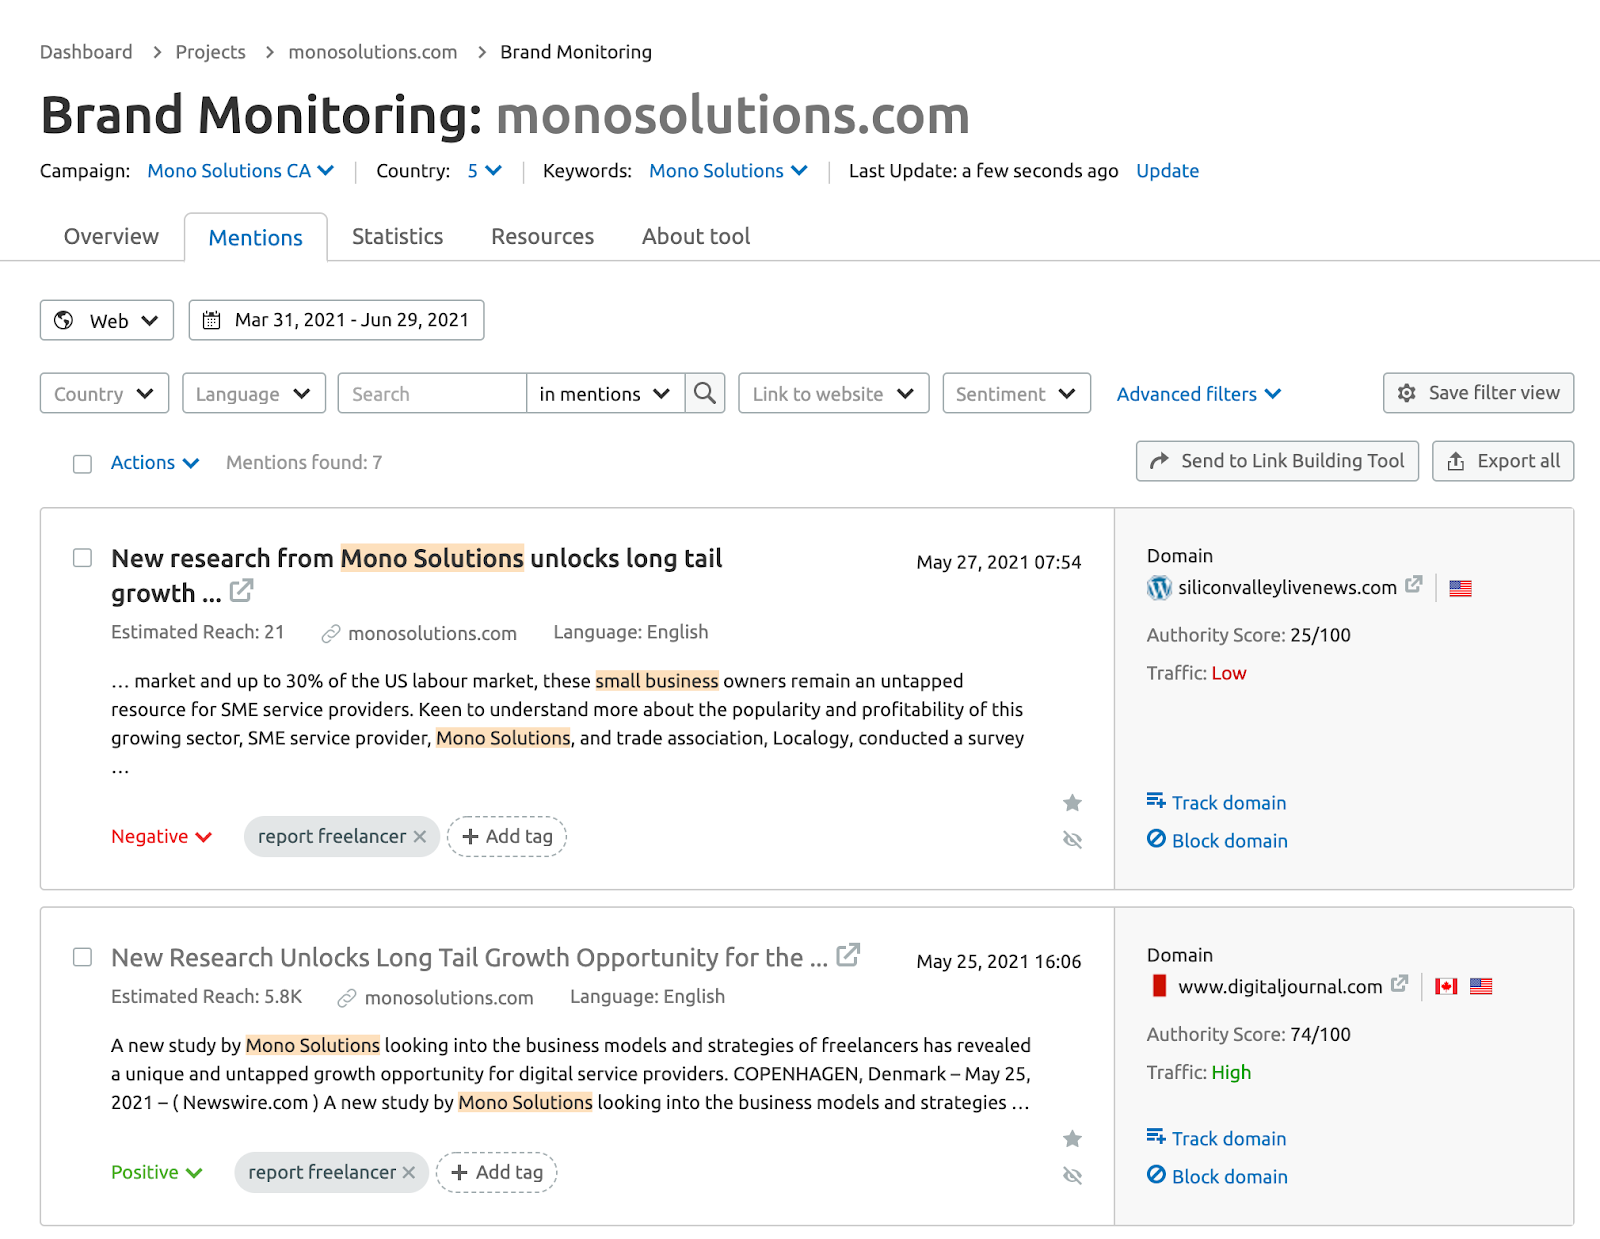Image resolution: width=1600 pixels, height=1239 pixels.
Task: Hide the siliconvalleylivenews mention with eye icon
Action: pyautogui.click(x=1072, y=840)
